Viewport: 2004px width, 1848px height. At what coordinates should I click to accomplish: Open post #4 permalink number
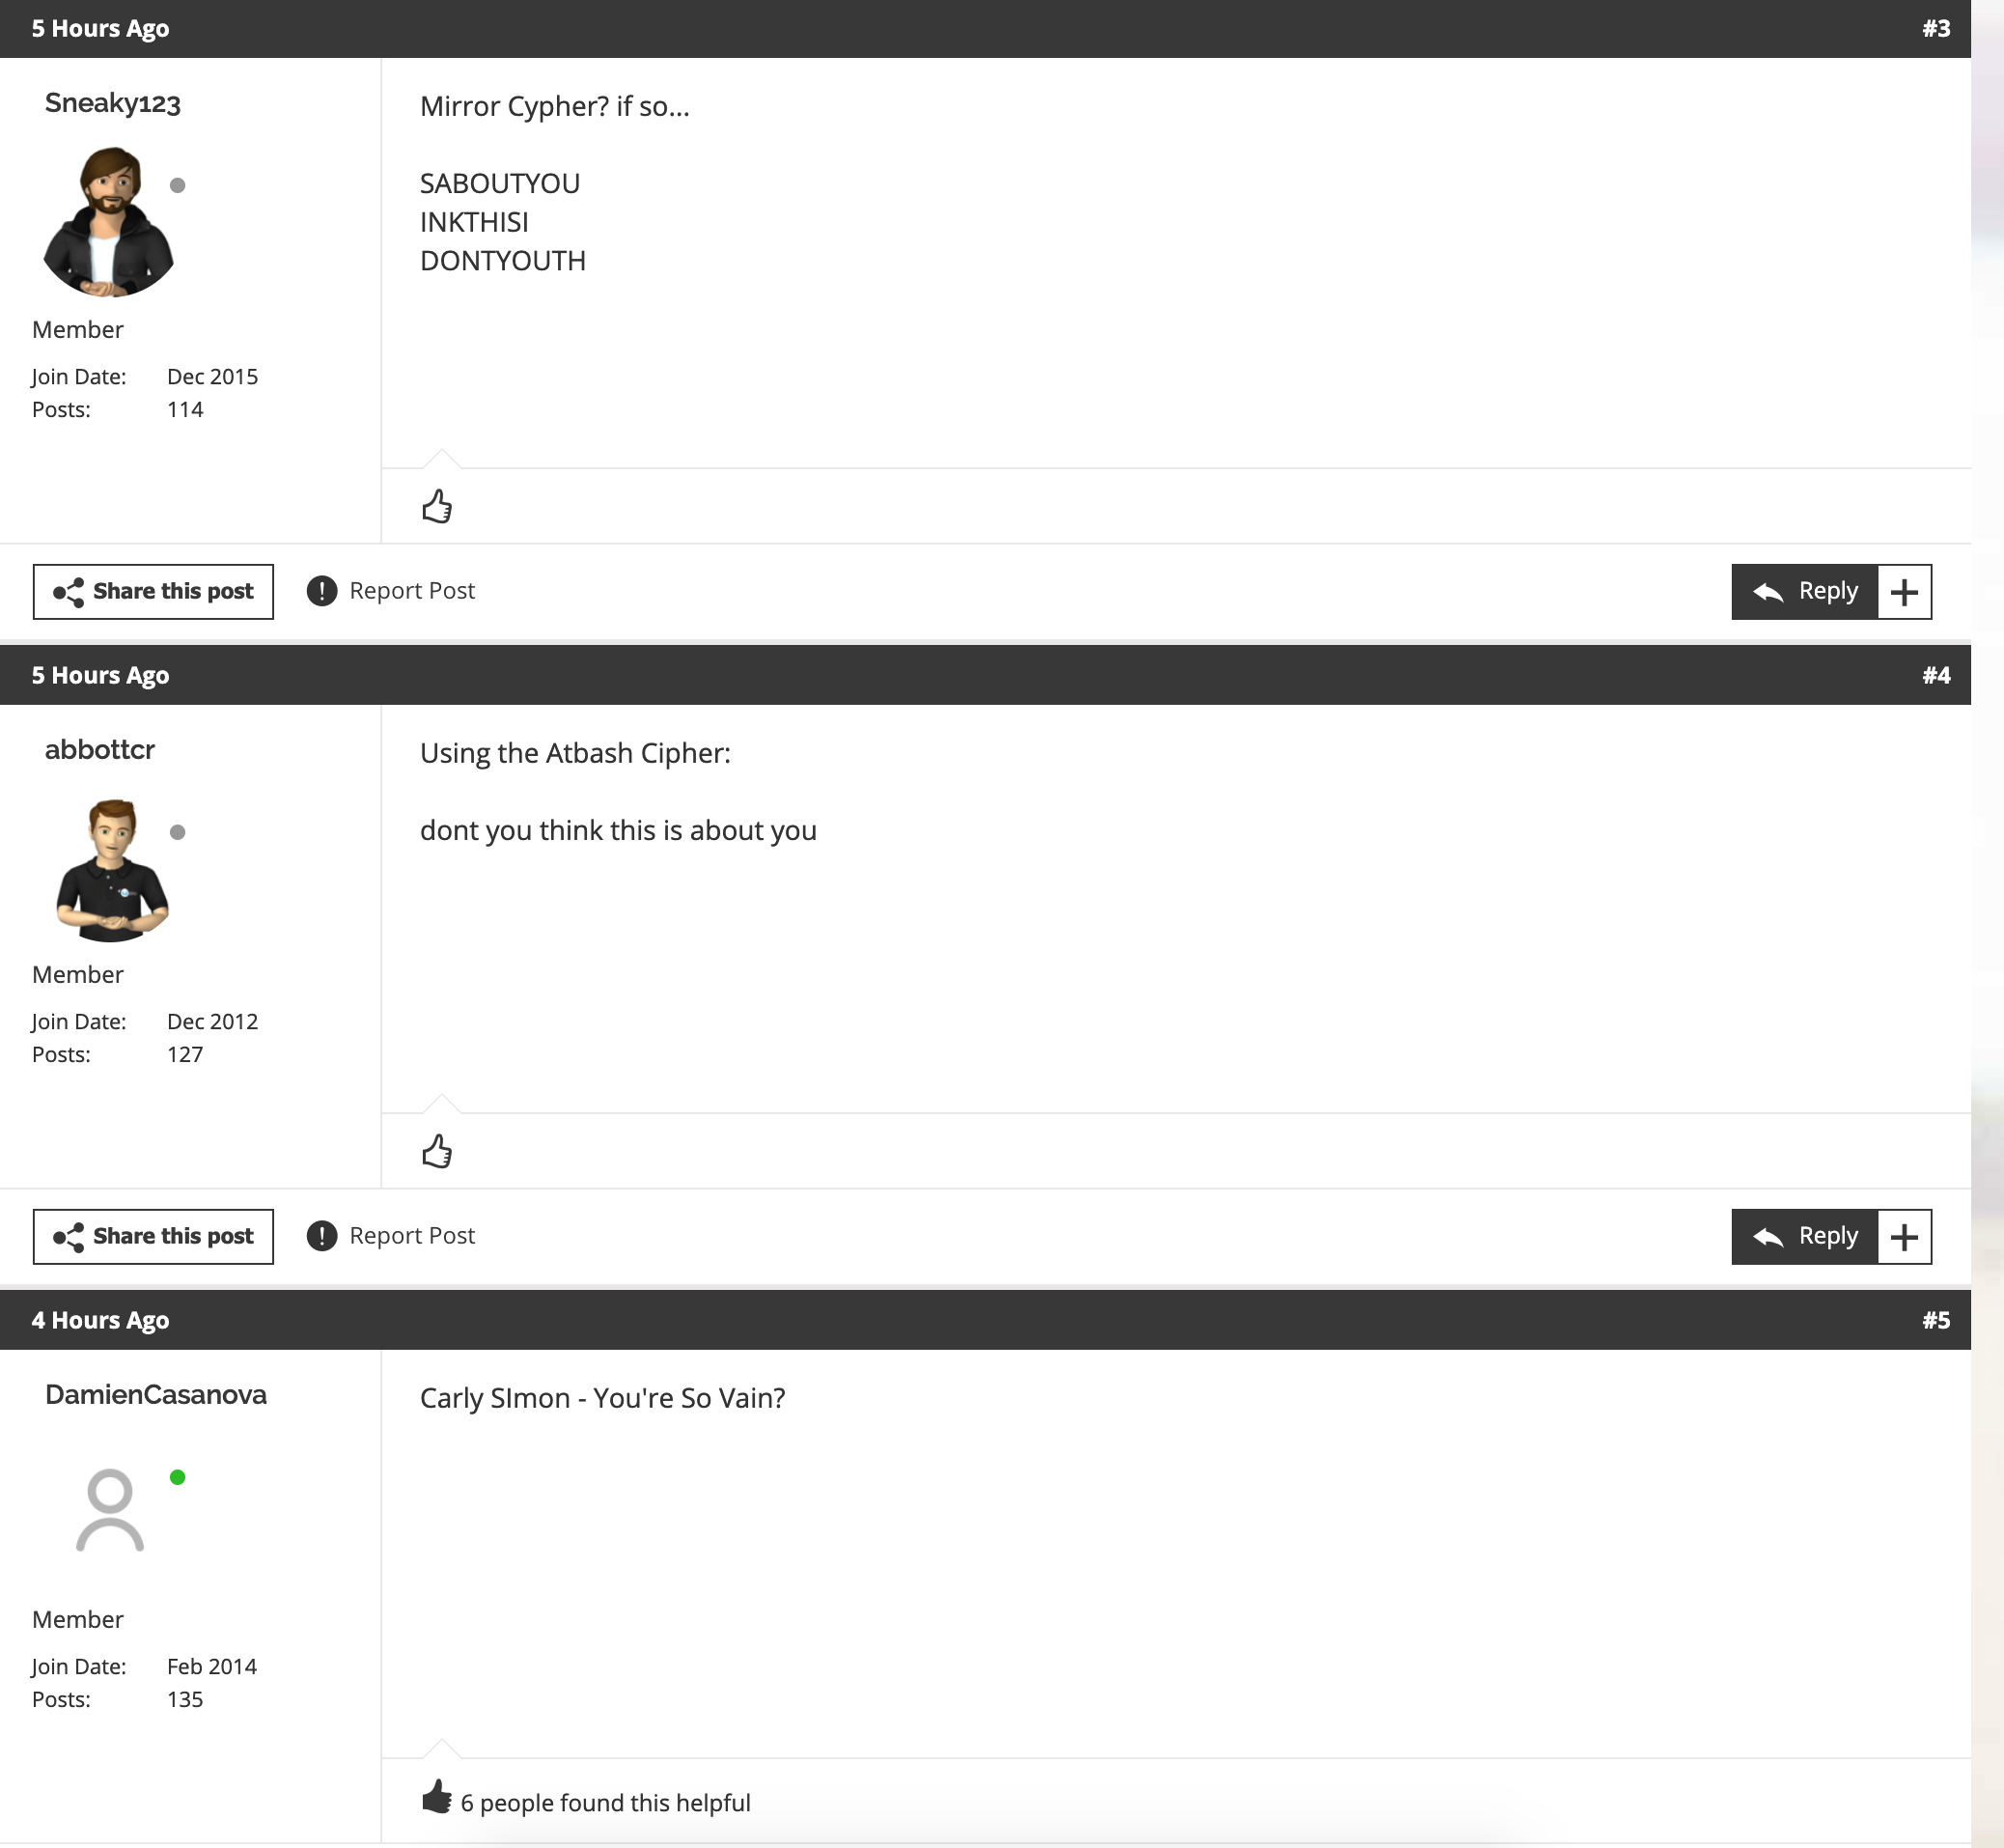[x=1936, y=675]
